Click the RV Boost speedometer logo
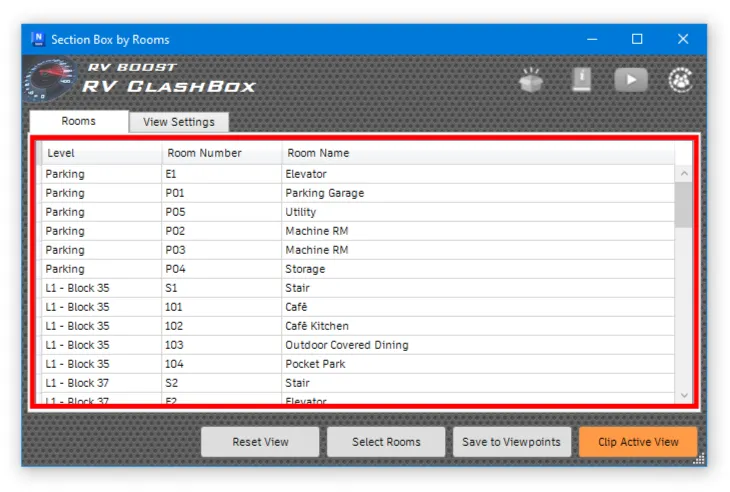Viewport: 730px width, 492px height. tap(52, 81)
